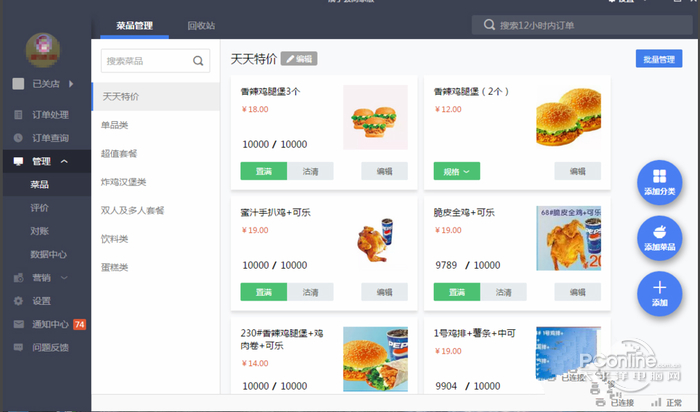Click 沽清 for 蜜汁手扒鸡+可乐
This screenshot has width=700, height=412.
[310, 292]
